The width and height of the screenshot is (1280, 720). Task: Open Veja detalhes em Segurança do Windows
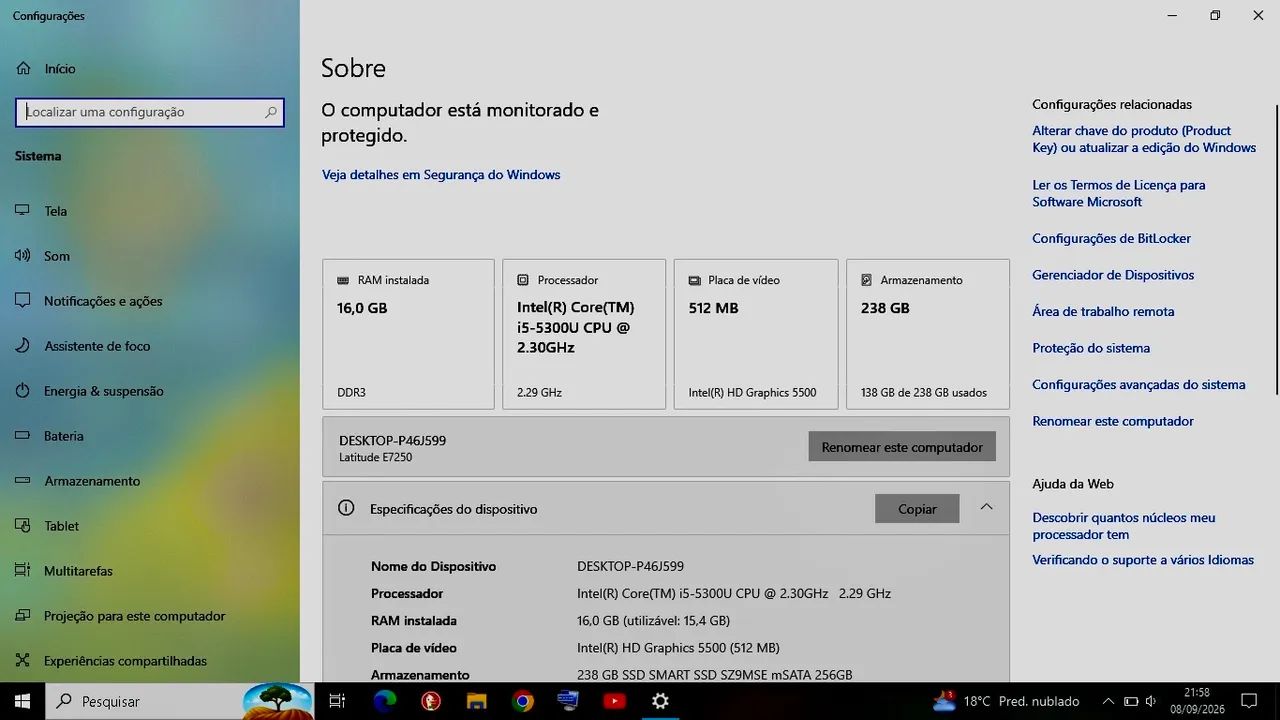(441, 174)
